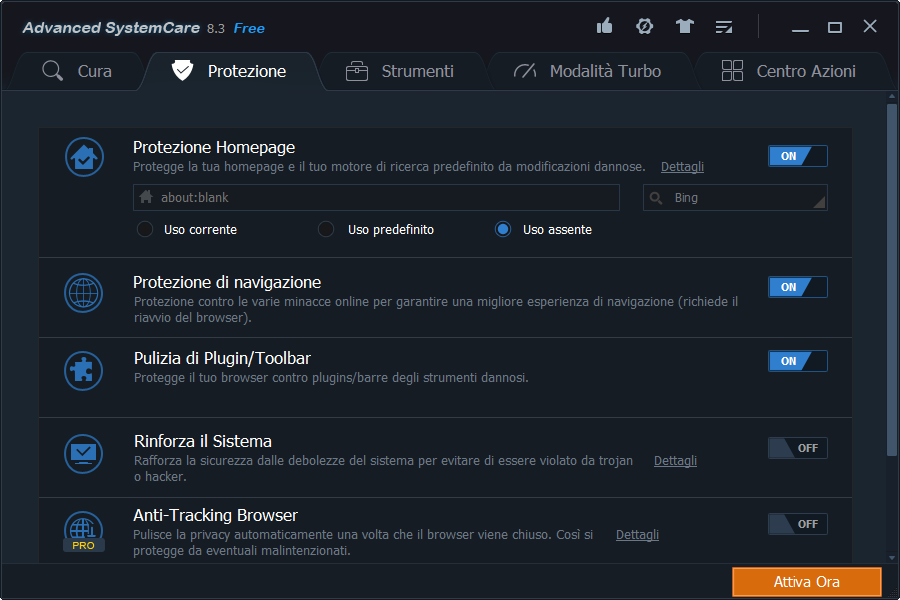This screenshot has height=600, width=900.
Task: Open the options menu icon in title bar
Action: coord(724,27)
